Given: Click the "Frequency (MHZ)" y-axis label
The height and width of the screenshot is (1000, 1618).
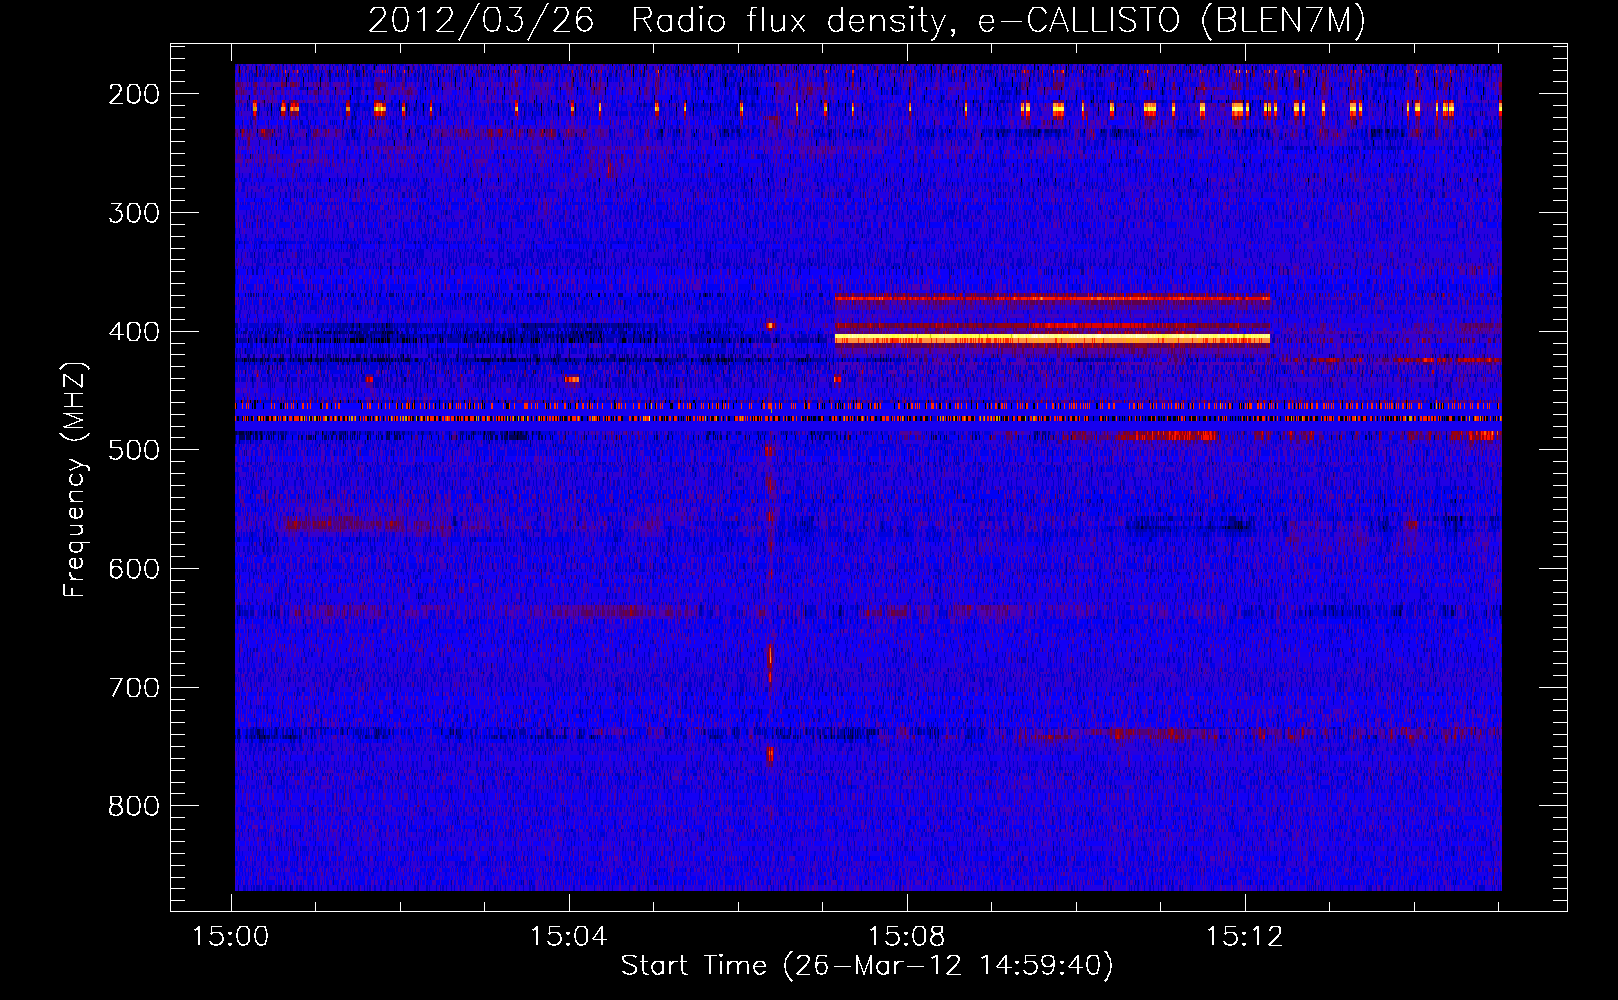Looking at the screenshot, I should pyautogui.click(x=75, y=479).
